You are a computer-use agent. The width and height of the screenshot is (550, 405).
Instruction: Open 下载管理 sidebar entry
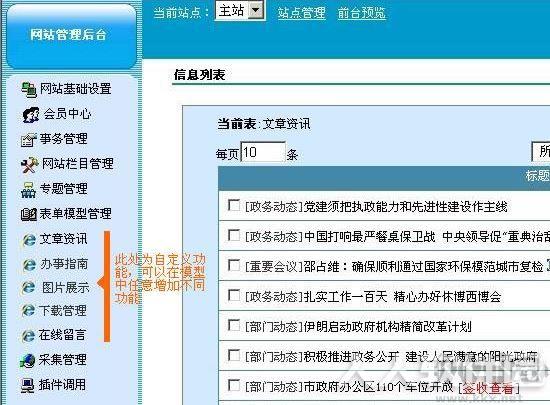(62, 310)
